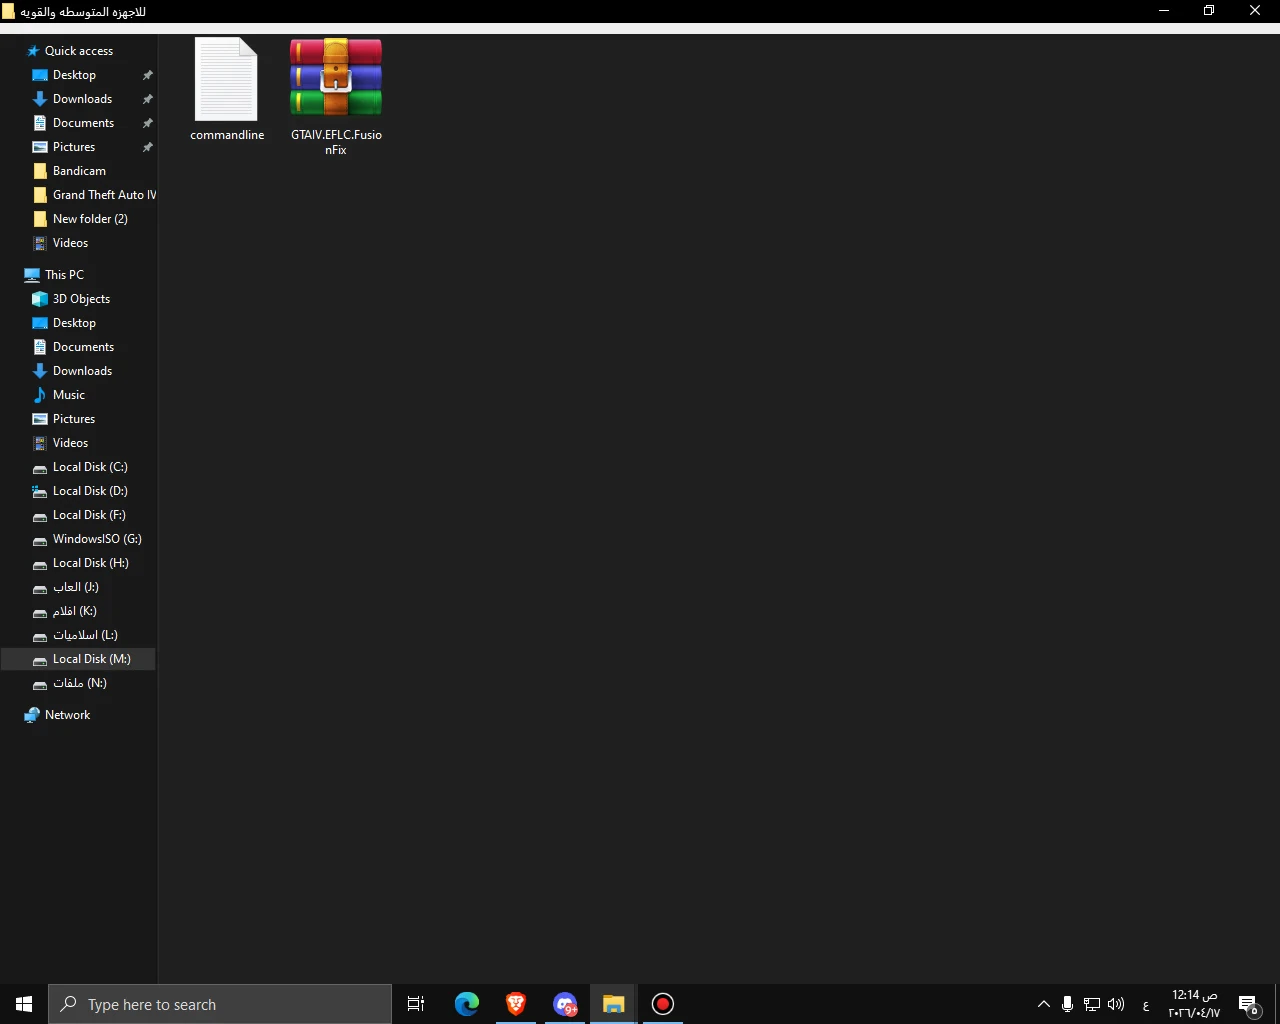Image resolution: width=1280 pixels, height=1024 pixels.
Task: Open Brave browser from the taskbar
Action: (516, 1004)
